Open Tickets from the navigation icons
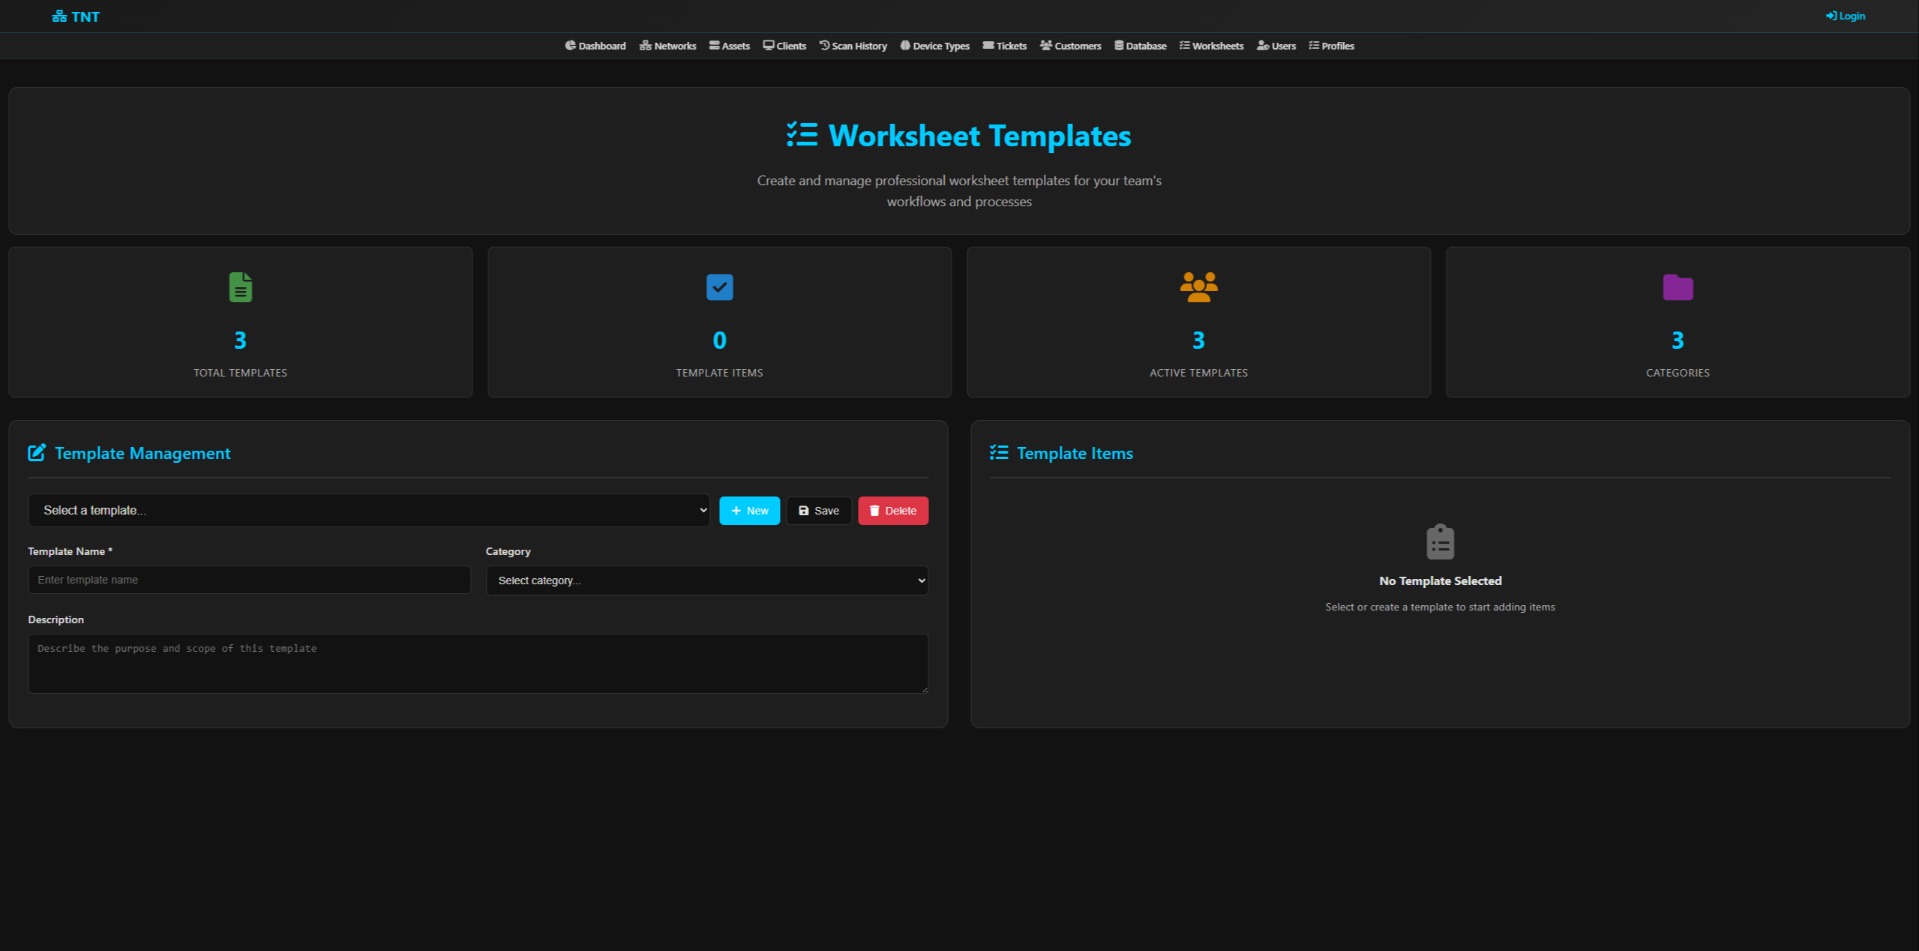Viewport: 1919px width, 951px height. point(987,46)
